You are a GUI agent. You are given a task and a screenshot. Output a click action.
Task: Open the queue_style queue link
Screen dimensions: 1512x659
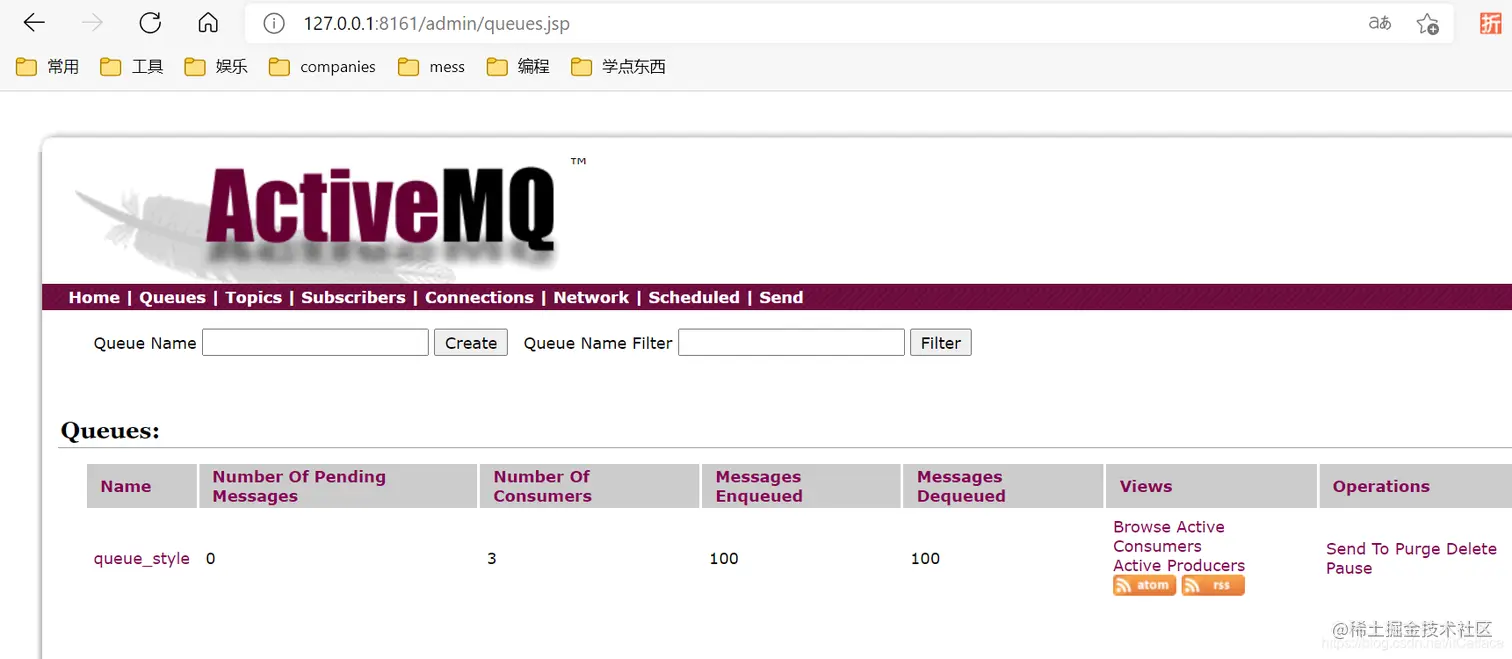click(x=141, y=559)
